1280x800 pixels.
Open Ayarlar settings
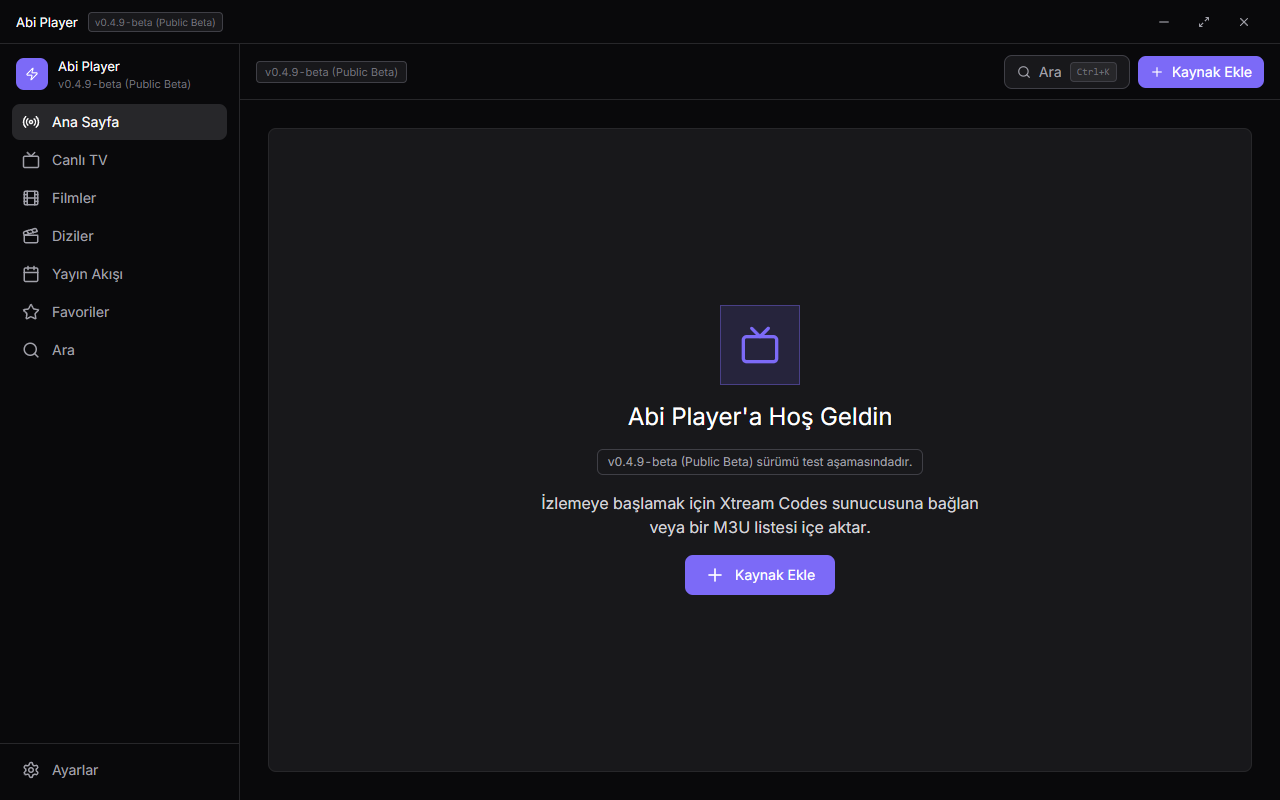[119, 770]
